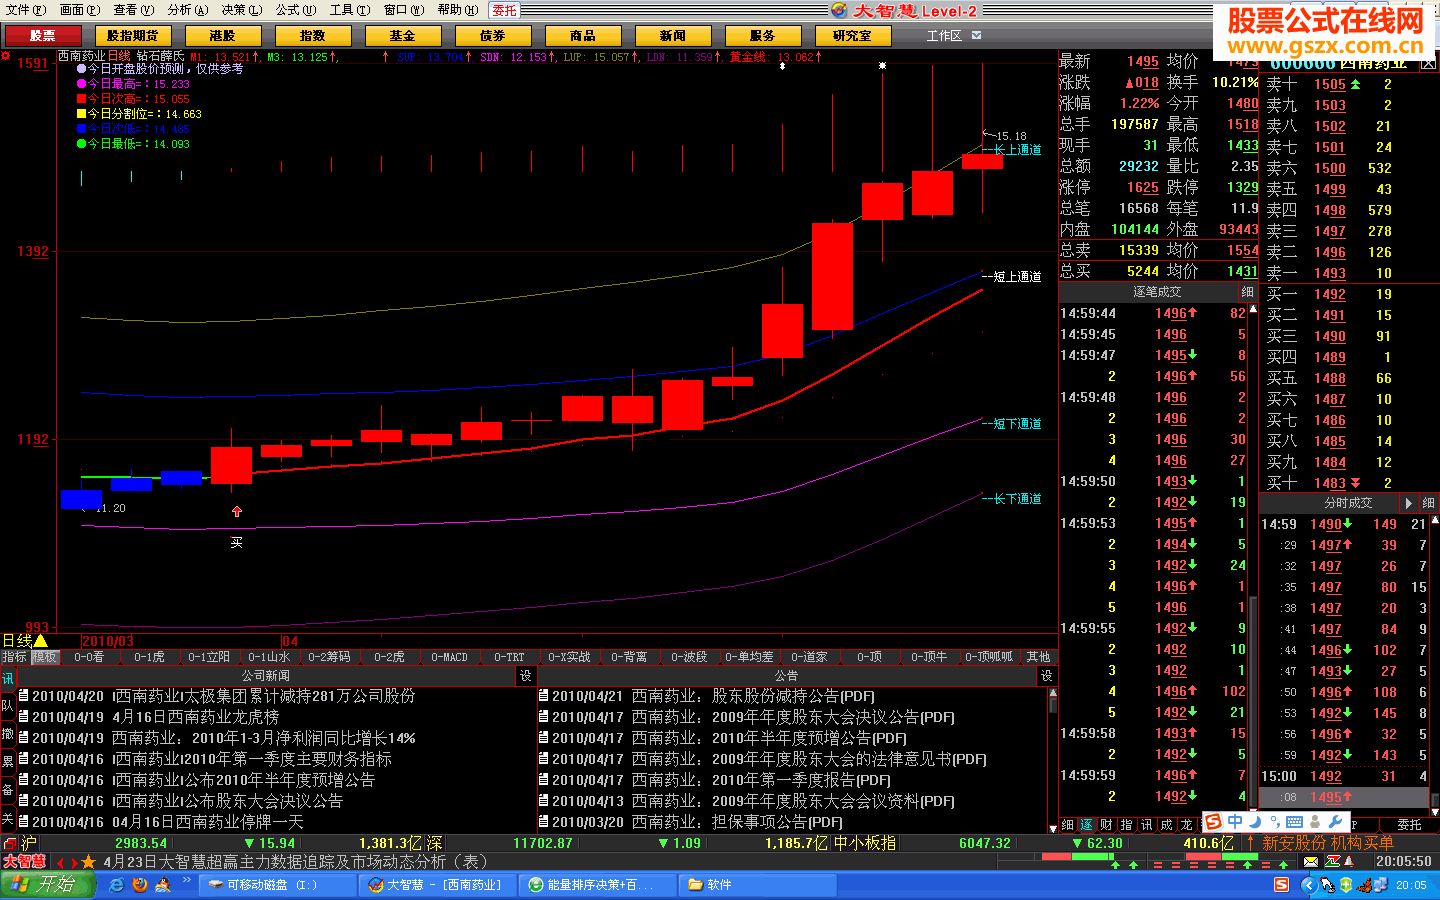This screenshot has width=1440, height=900.
Task: Switch to the 0-MACD indicator tab
Action: point(449,657)
